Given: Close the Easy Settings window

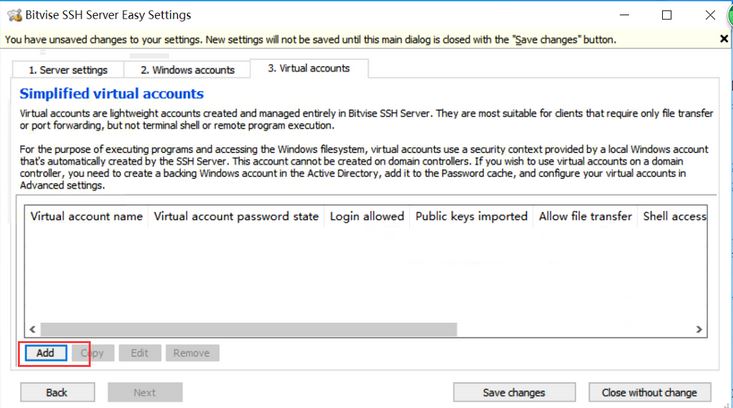Looking at the screenshot, I should [710, 15].
